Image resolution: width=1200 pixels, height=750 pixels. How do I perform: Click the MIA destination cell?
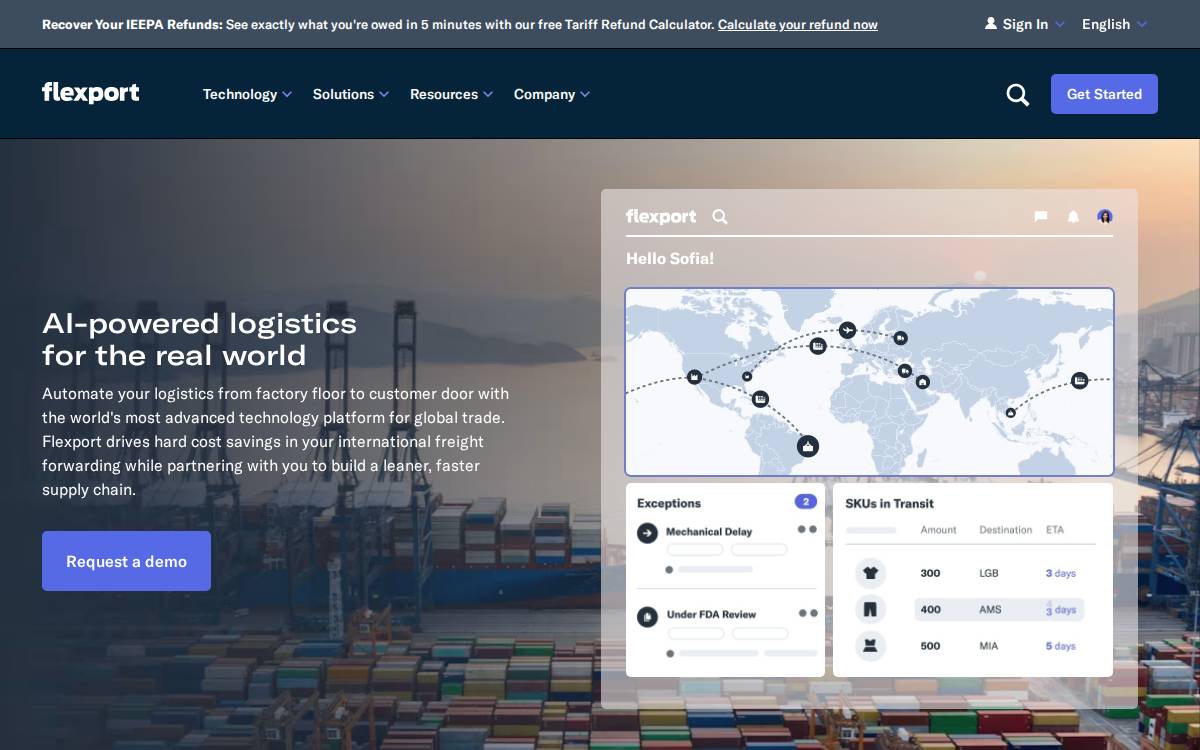click(988, 646)
